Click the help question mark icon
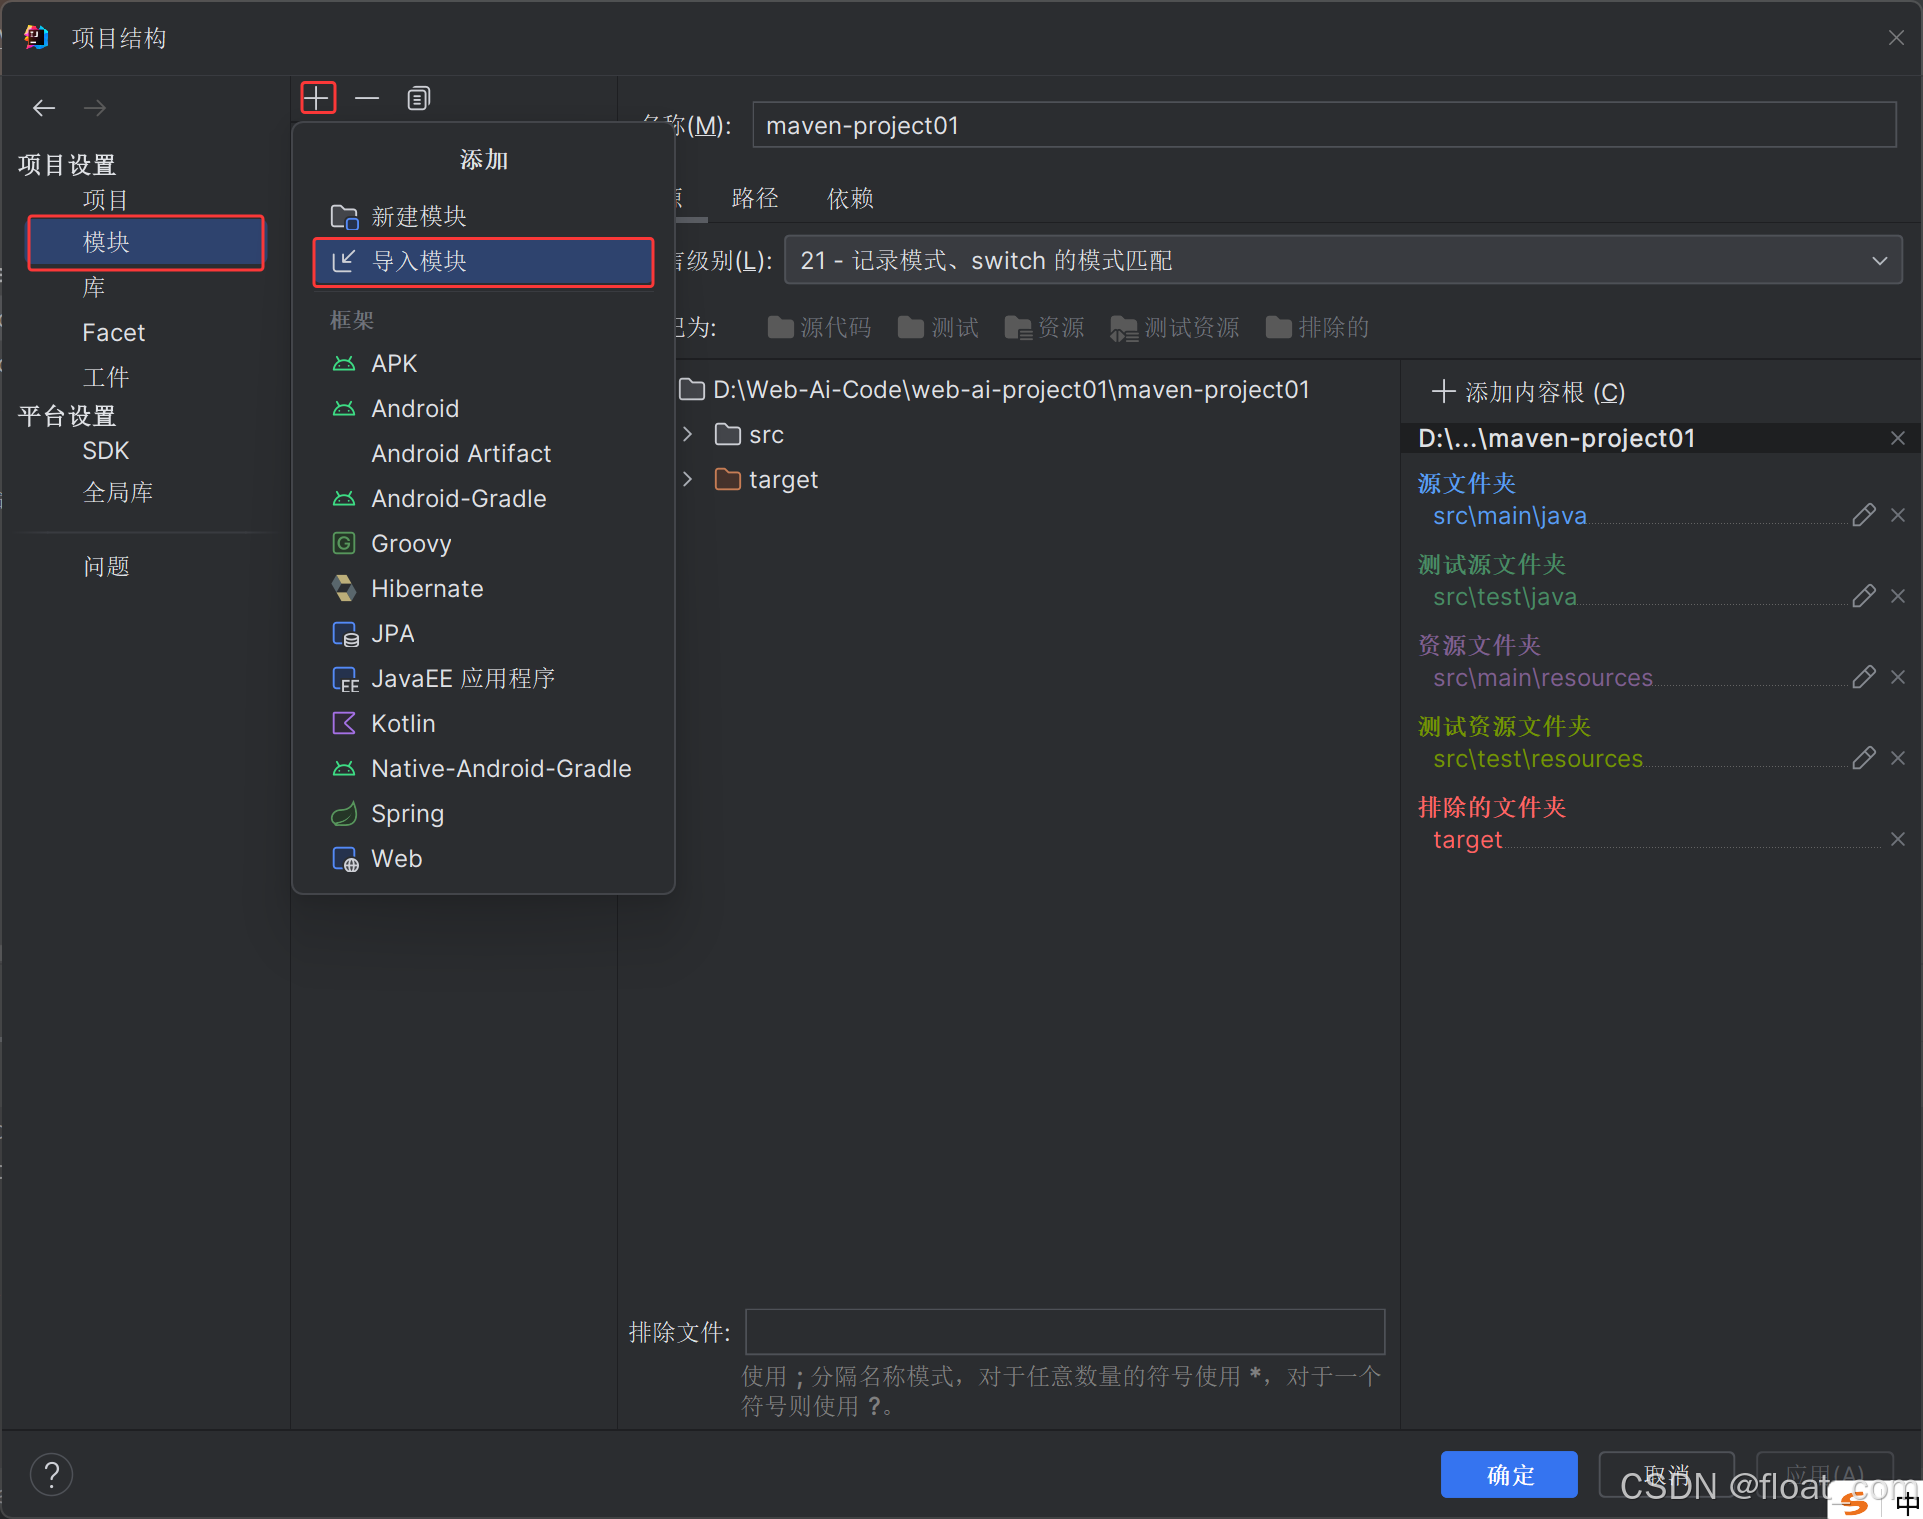 click(x=52, y=1474)
